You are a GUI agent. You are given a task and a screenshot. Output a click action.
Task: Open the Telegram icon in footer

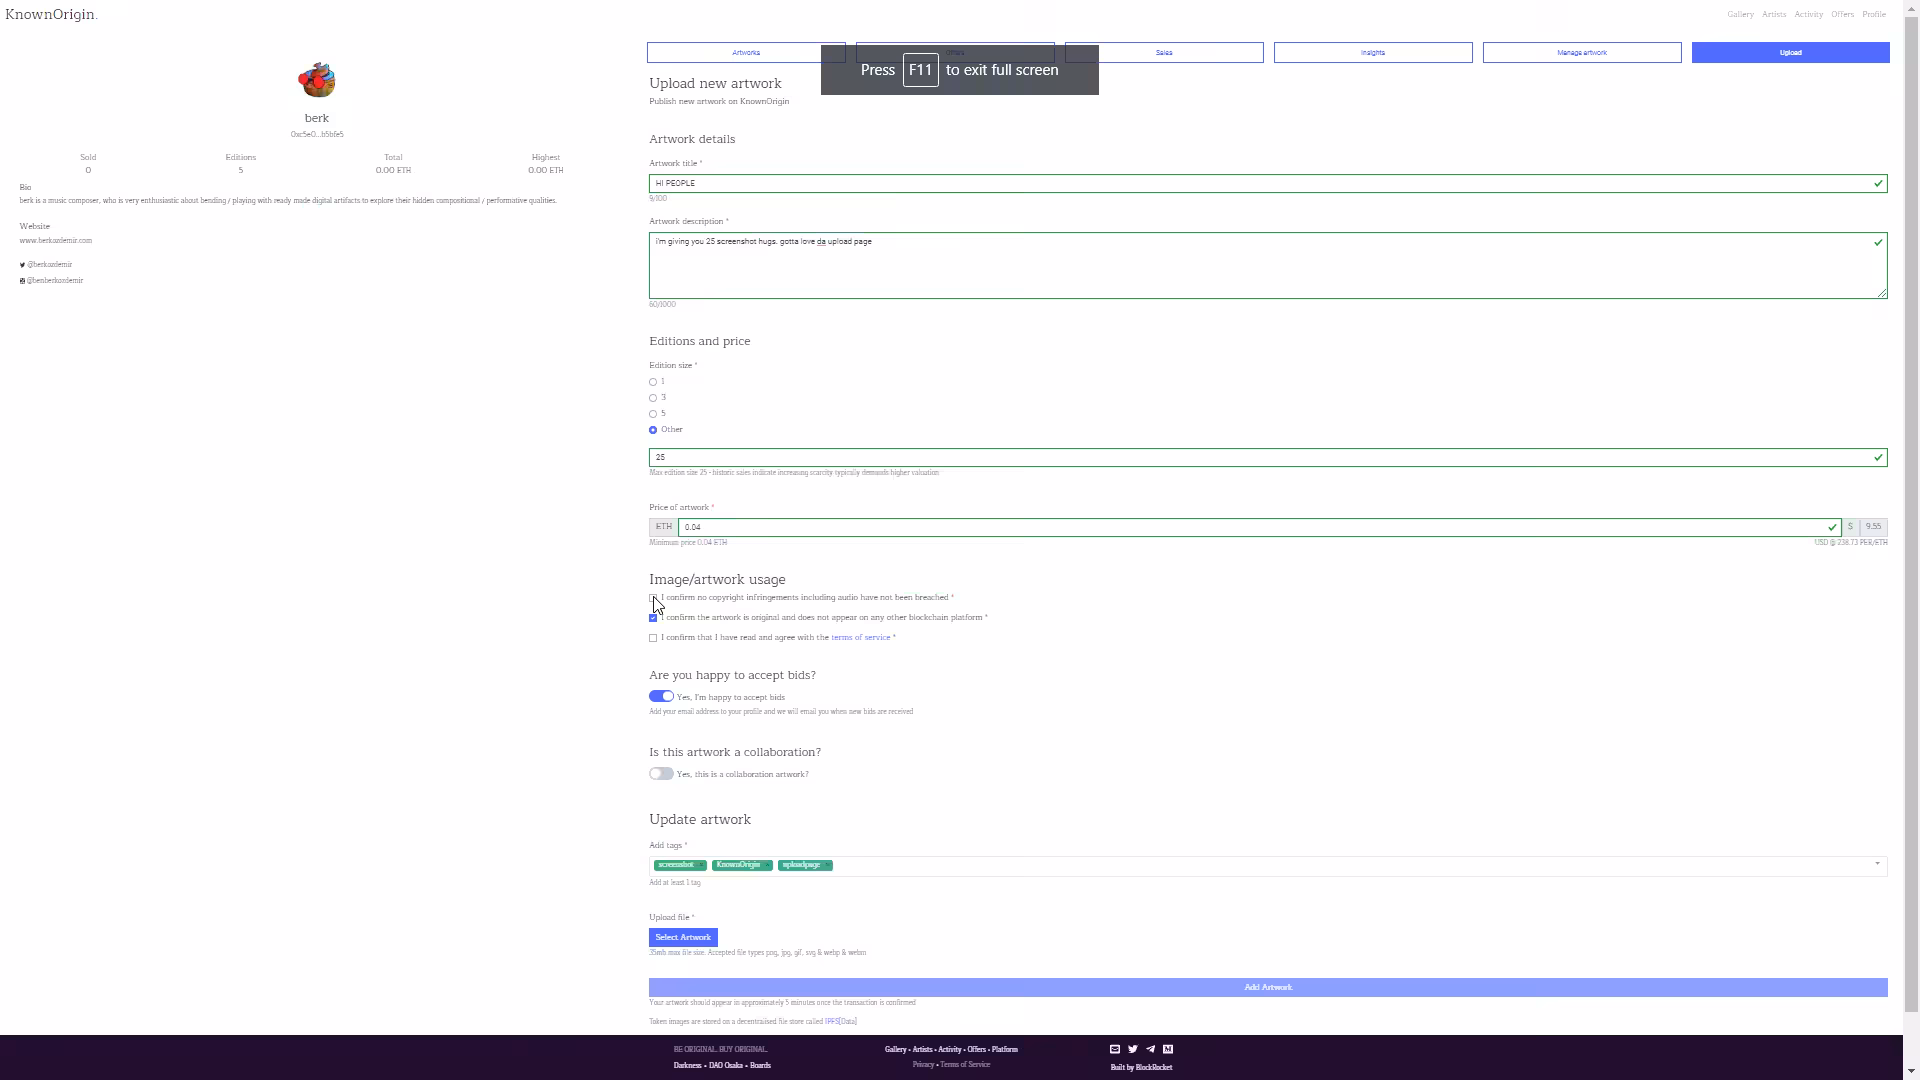point(1151,1049)
